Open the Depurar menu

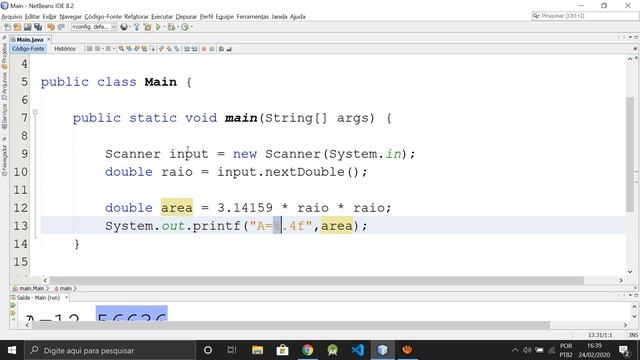point(186,17)
